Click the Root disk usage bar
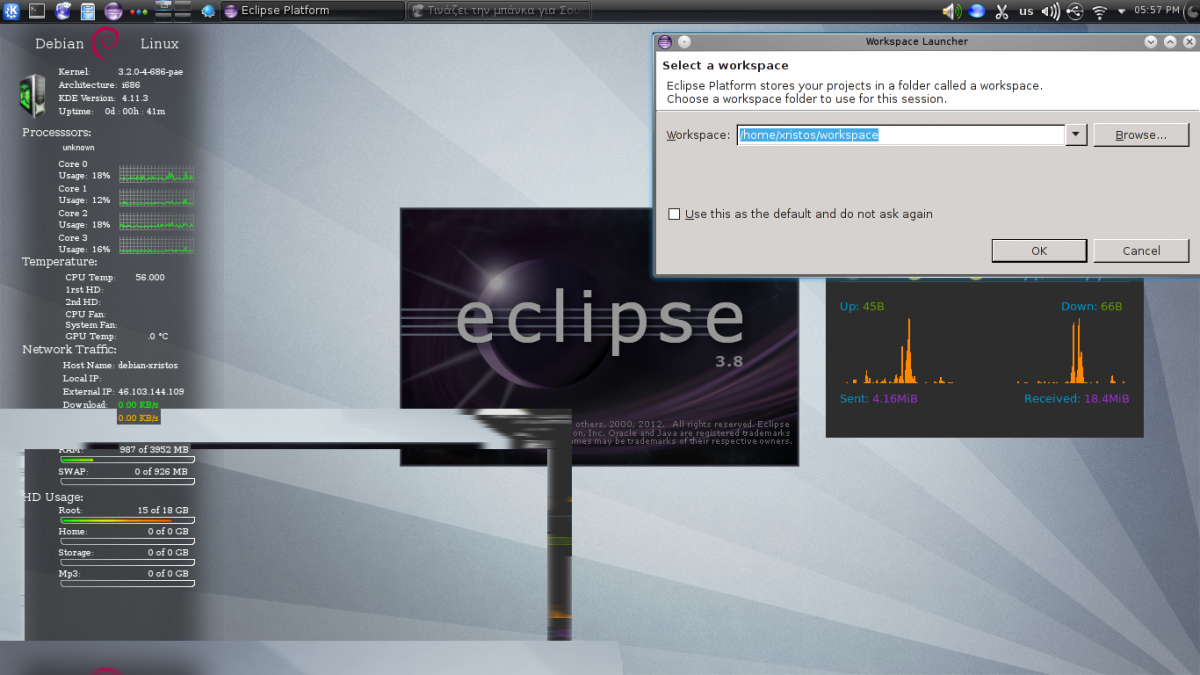 click(x=127, y=520)
